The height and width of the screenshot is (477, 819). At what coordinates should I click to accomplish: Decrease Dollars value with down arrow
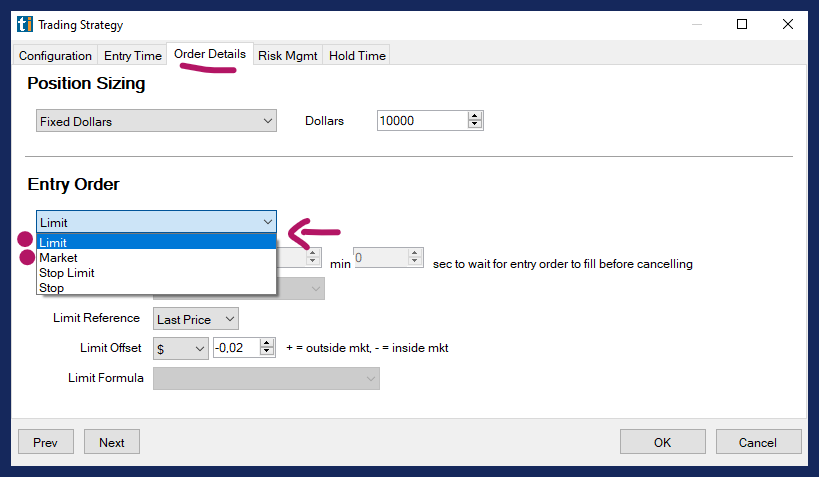(x=475, y=126)
